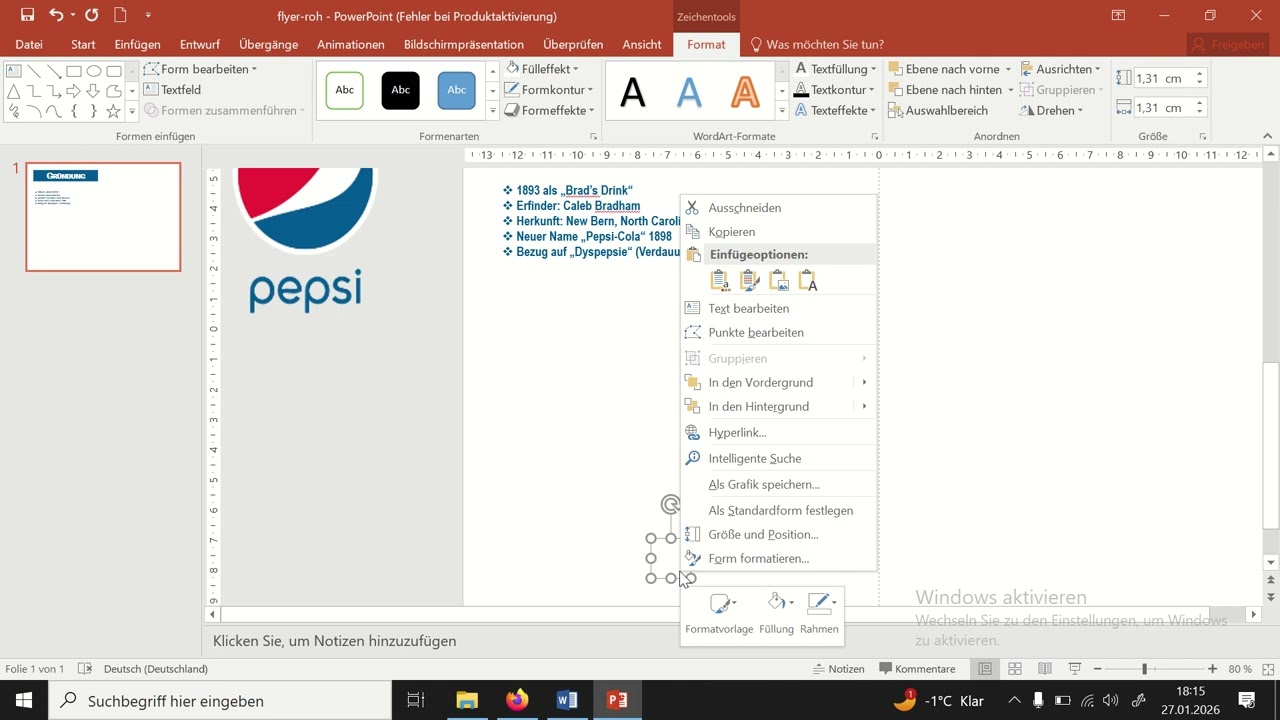Open Texteffekte dropdown

pos(835,111)
